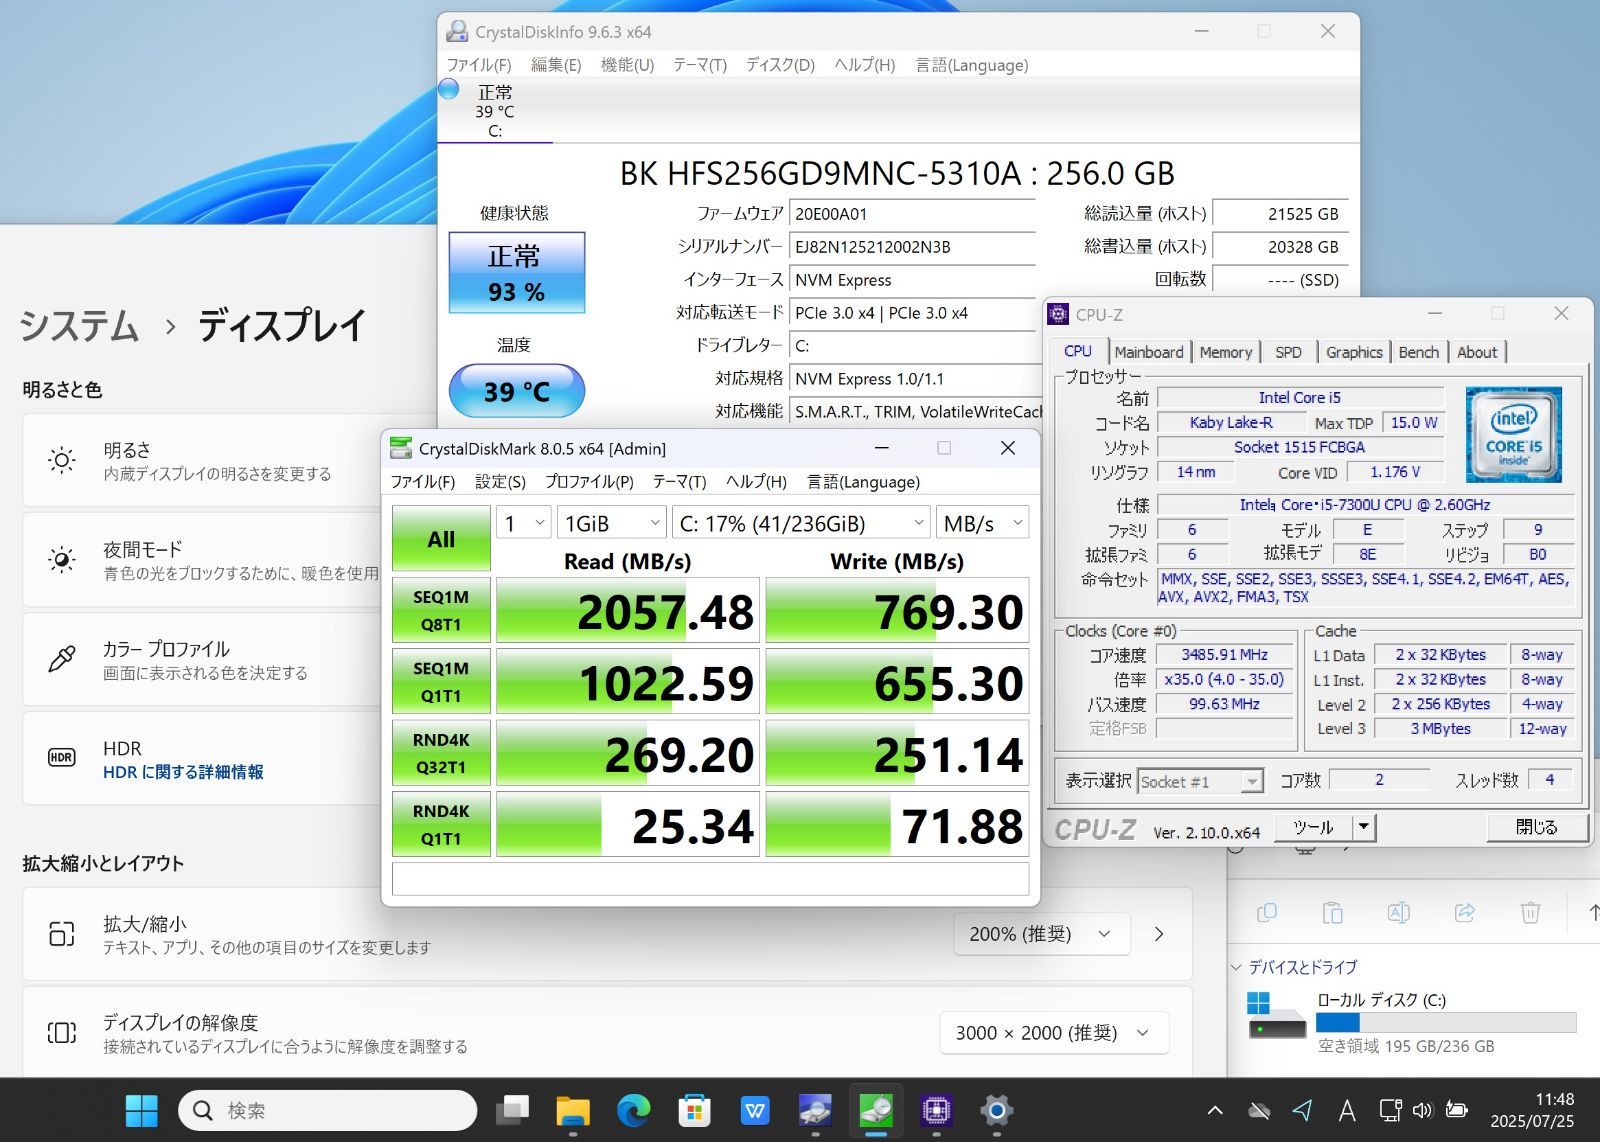The height and width of the screenshot is (1142, 1600).
Task: Click the night light icon beside 夜間モード
Action: tap(62, 559)
